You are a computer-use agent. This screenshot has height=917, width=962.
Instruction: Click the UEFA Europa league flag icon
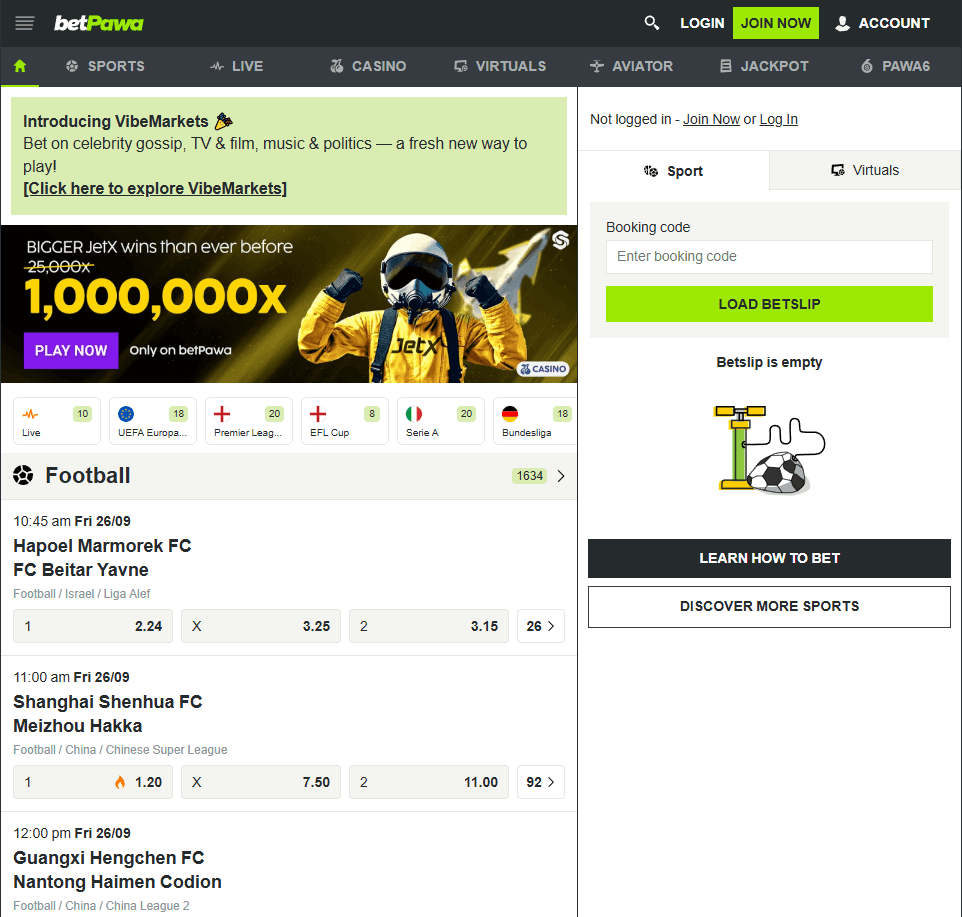pyautogui.click(x=126, y=414)
